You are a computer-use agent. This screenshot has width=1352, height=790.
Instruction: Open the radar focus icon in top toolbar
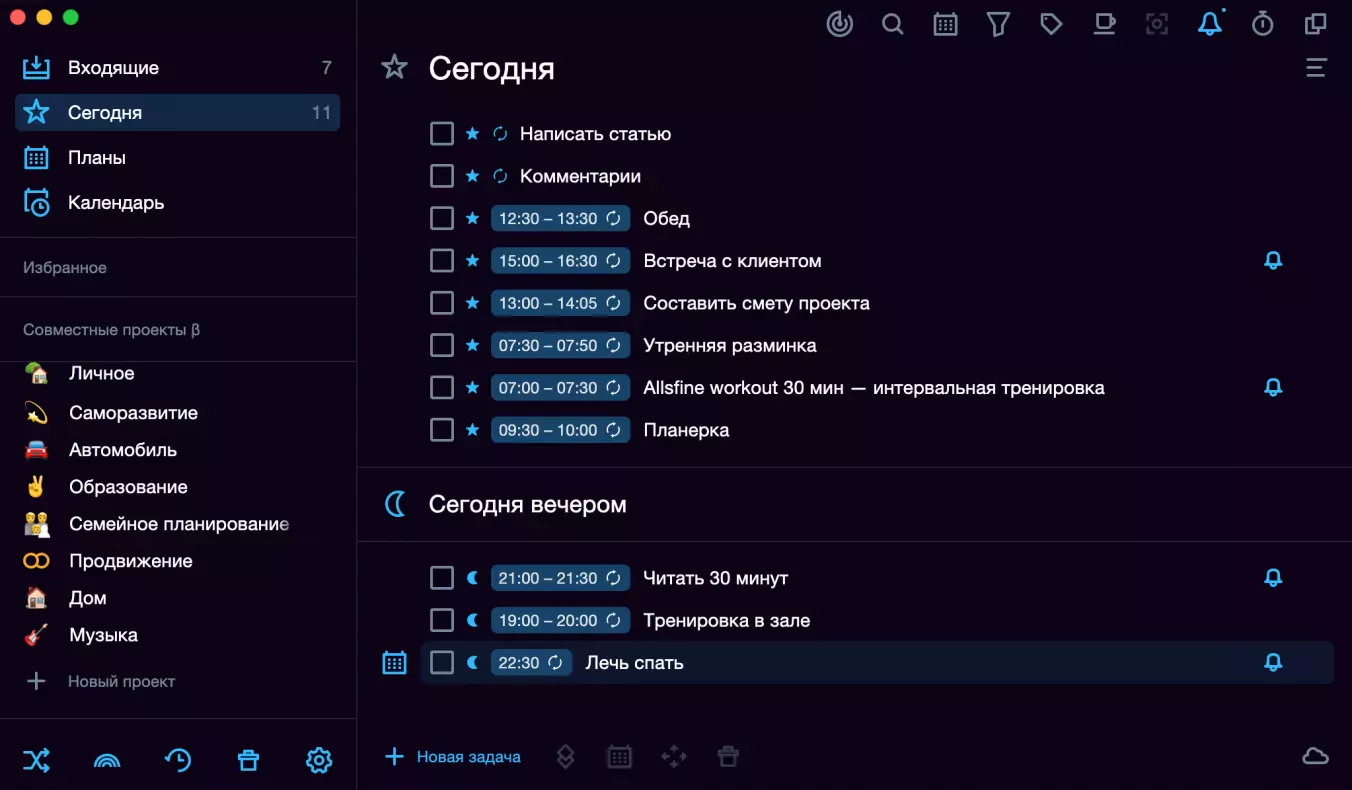[x=840, y=24]
